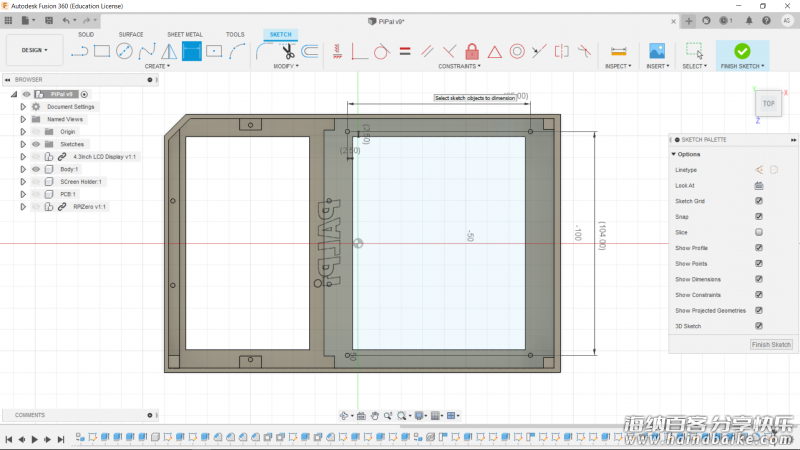Click the Look At icon in palette
Image resolution: width=800 pixels, height=450 pixels.
click(x=759, y=186)
